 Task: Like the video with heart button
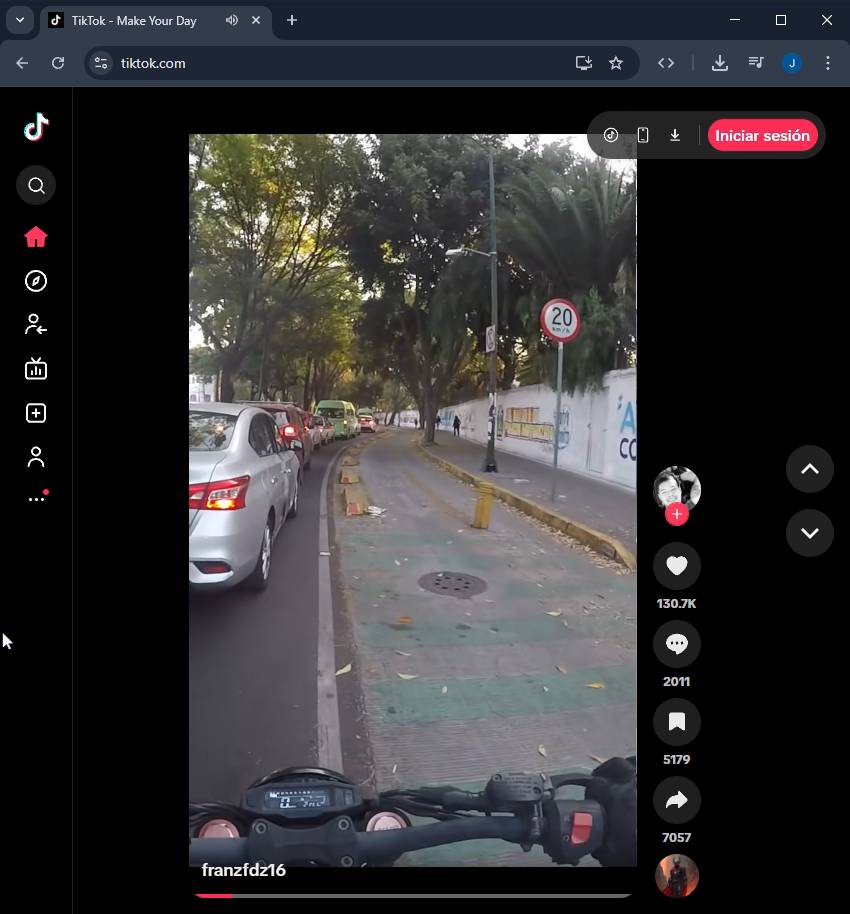point(677,566)
